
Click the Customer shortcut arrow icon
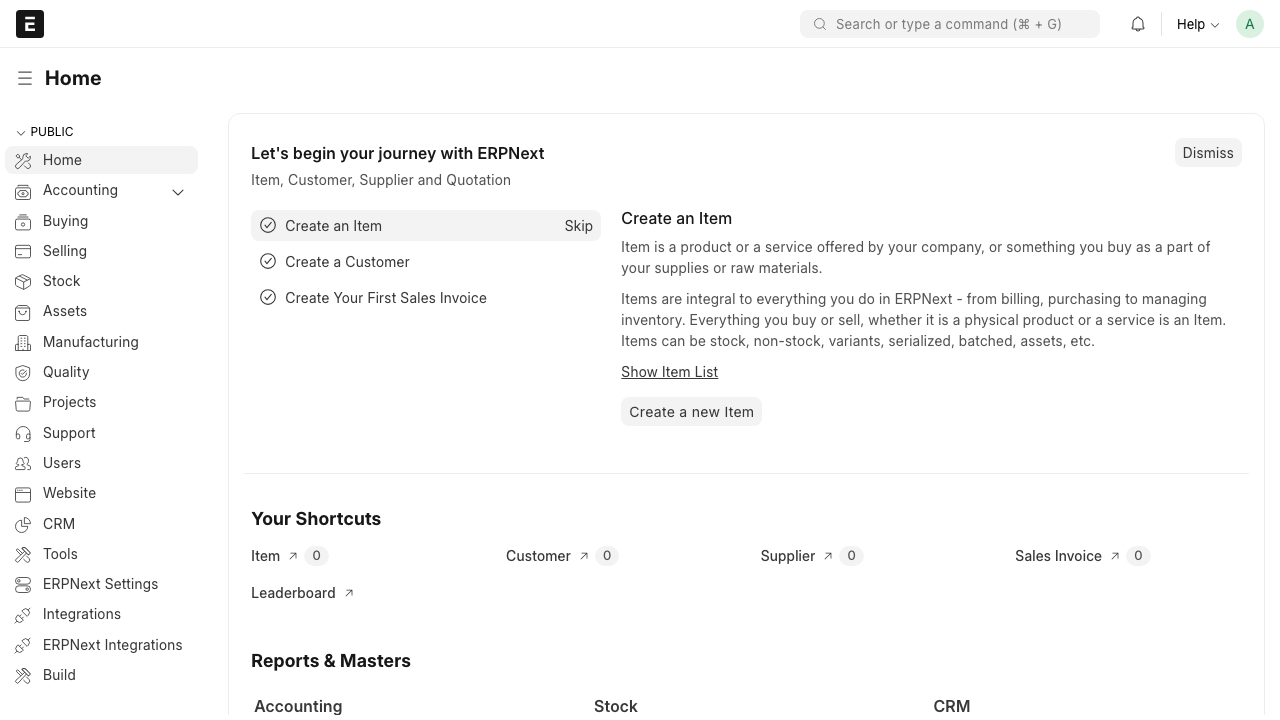pos(584,556)
